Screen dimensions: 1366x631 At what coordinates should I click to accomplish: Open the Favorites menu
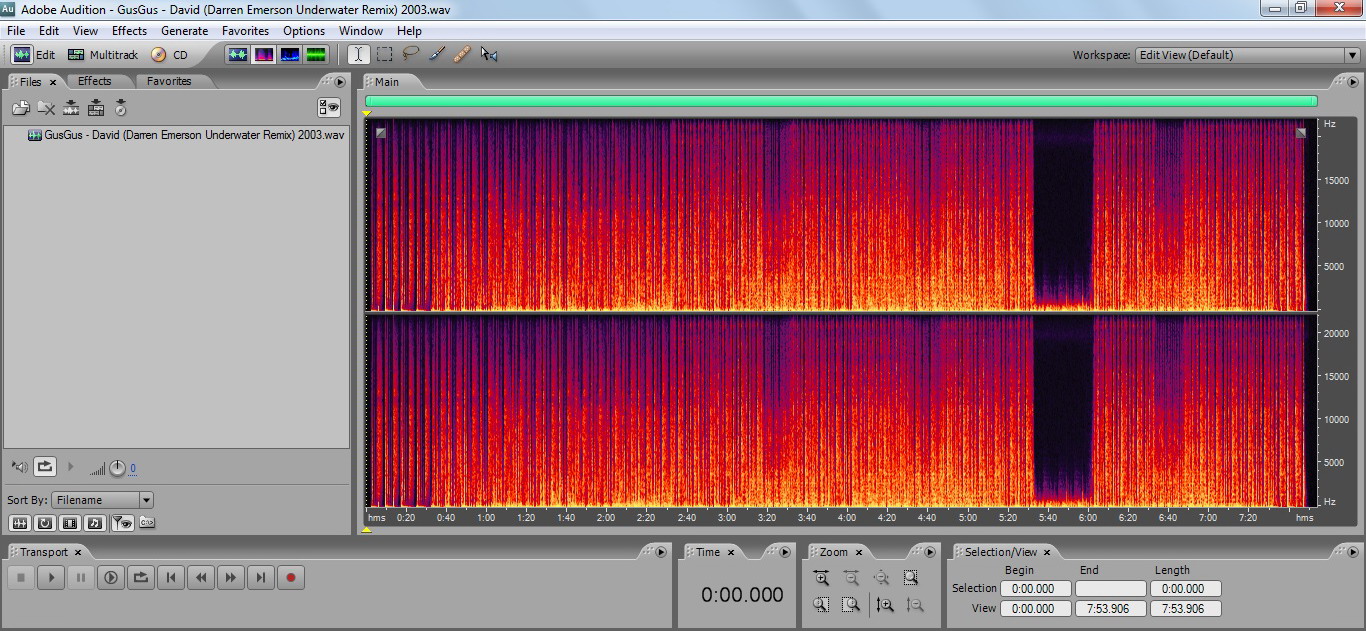click(245, 31)
